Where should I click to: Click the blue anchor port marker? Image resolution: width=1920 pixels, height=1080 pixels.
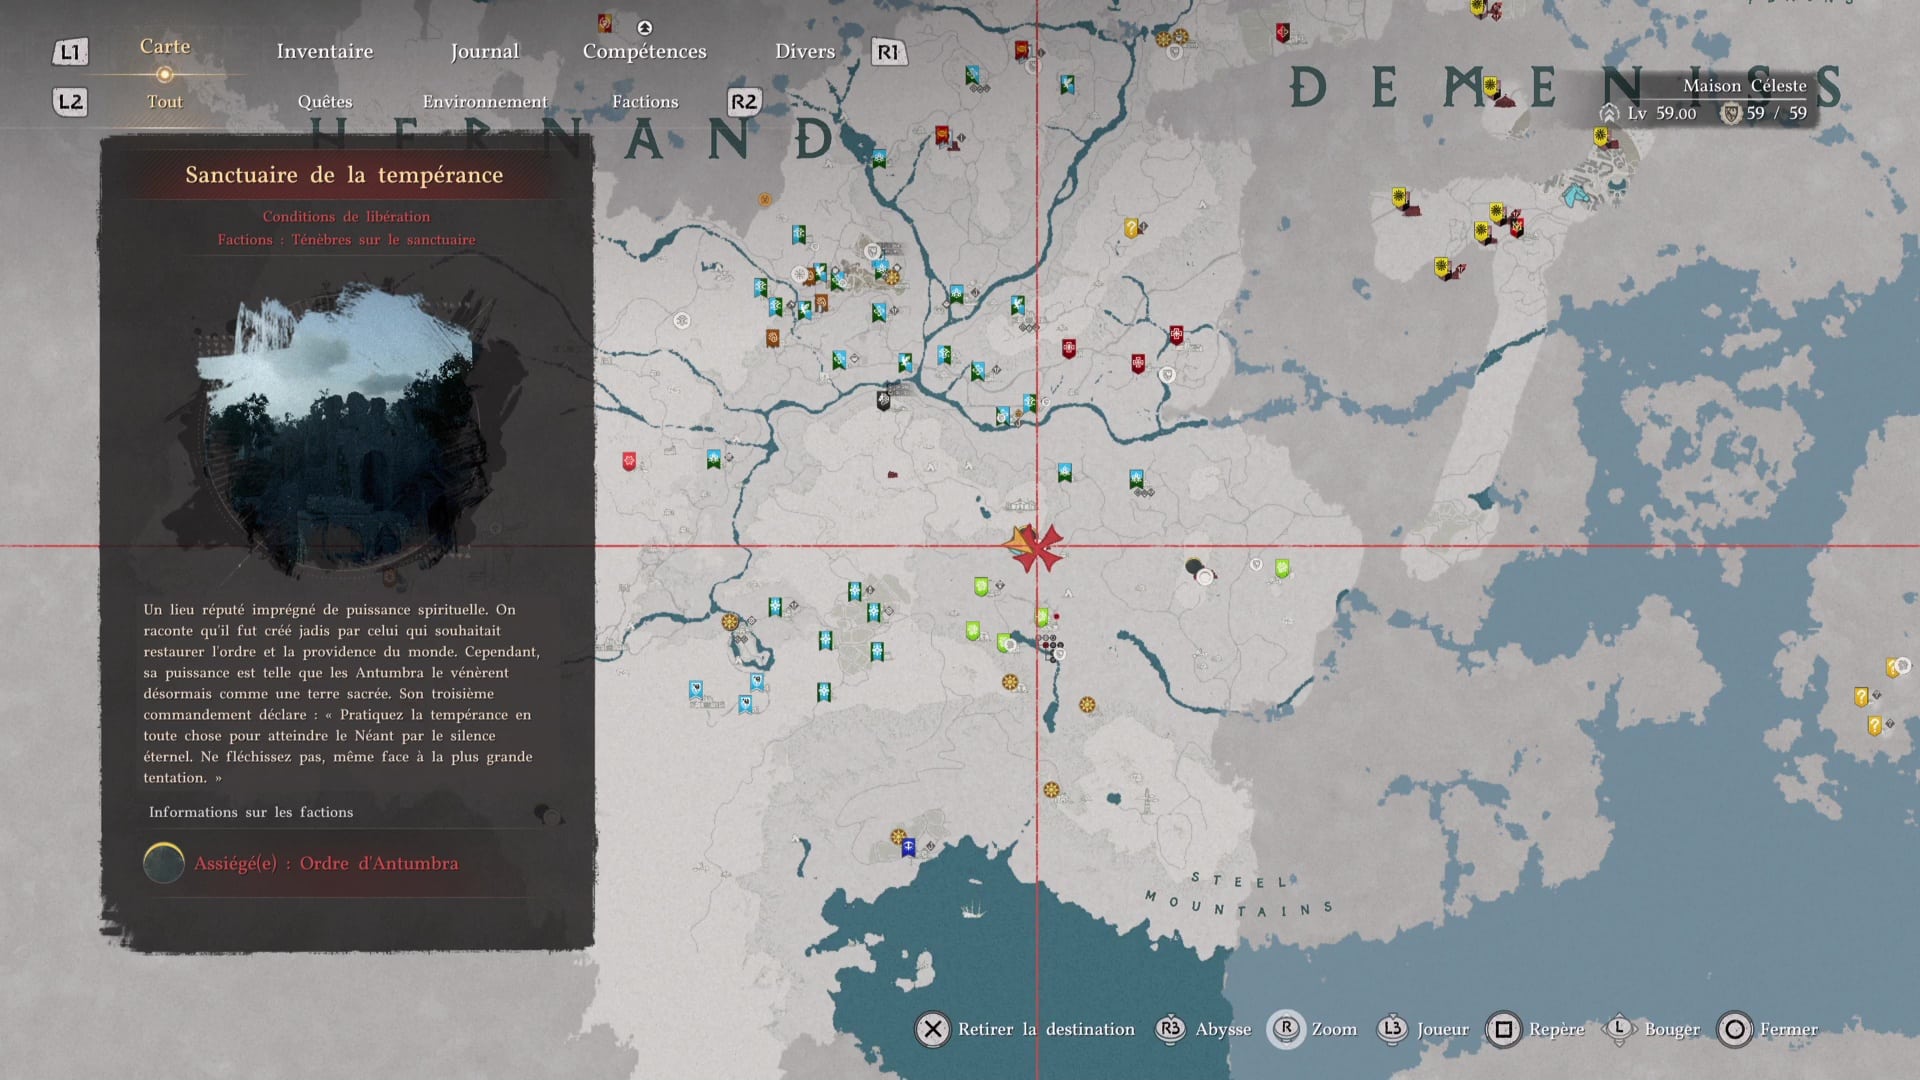908,848
